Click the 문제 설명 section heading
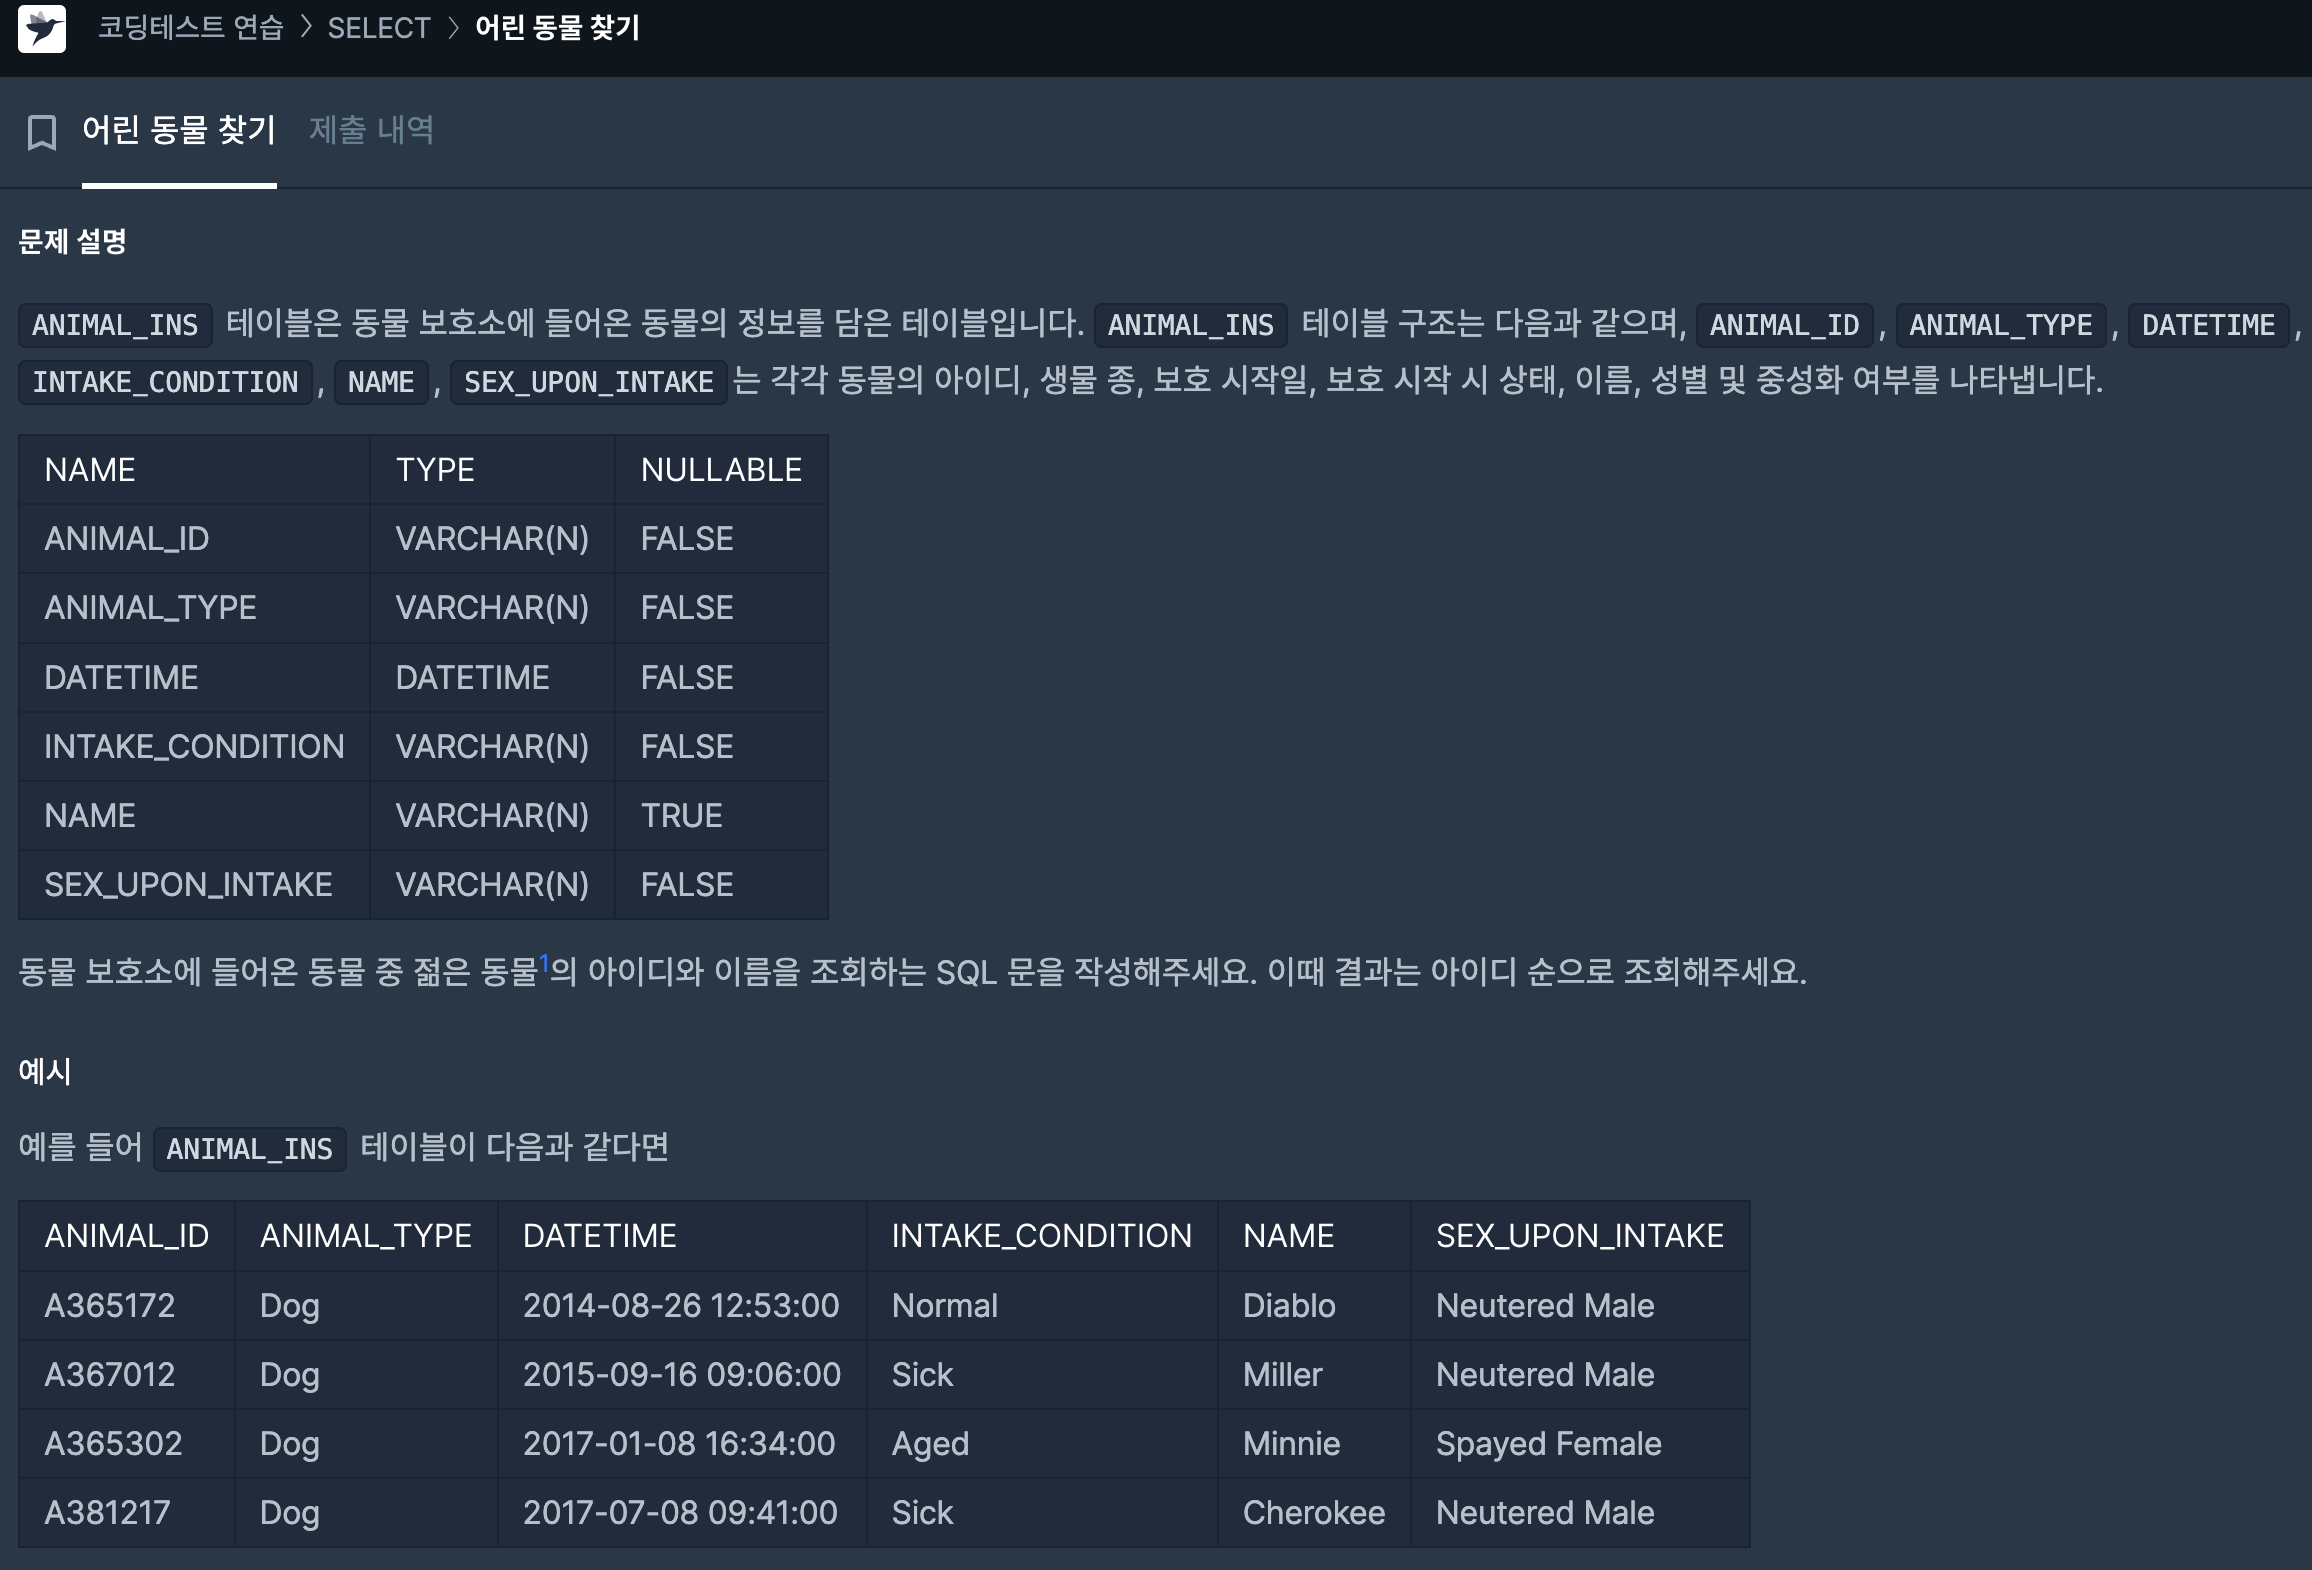 tap(72, 241)
